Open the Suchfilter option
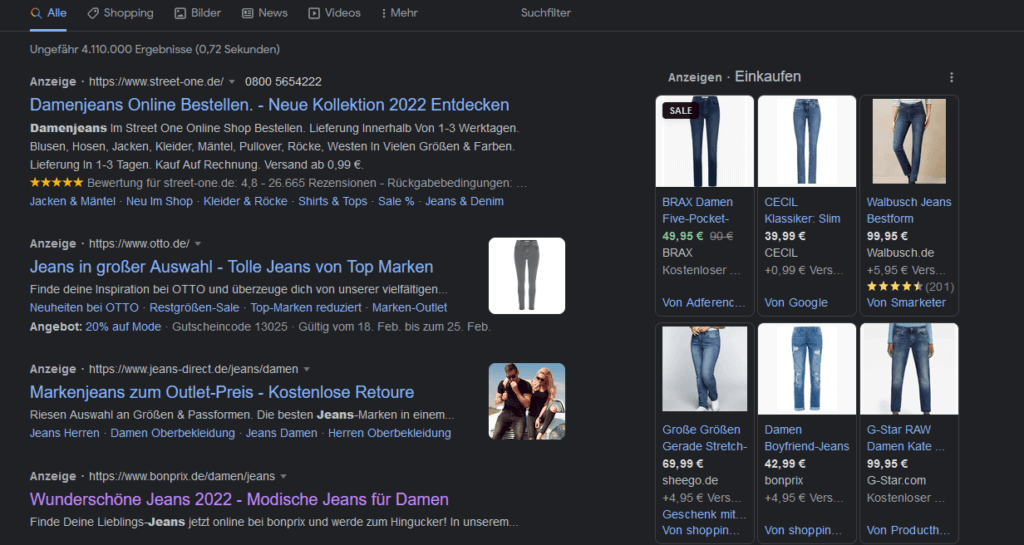 [x=546, y=13]
